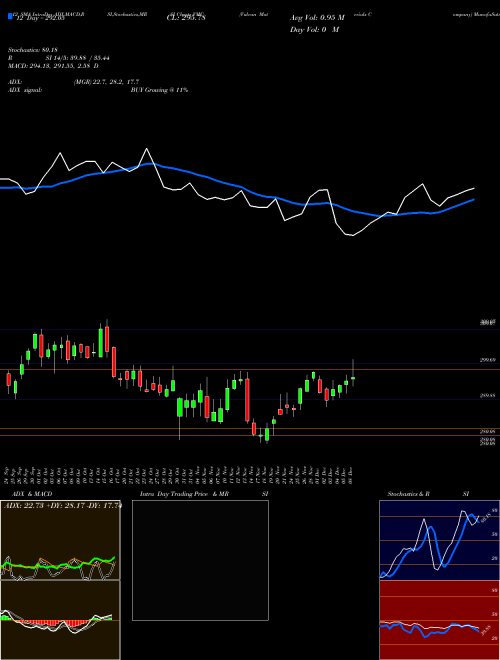Click the most recent candlestick in price chart

coord(353,378)
